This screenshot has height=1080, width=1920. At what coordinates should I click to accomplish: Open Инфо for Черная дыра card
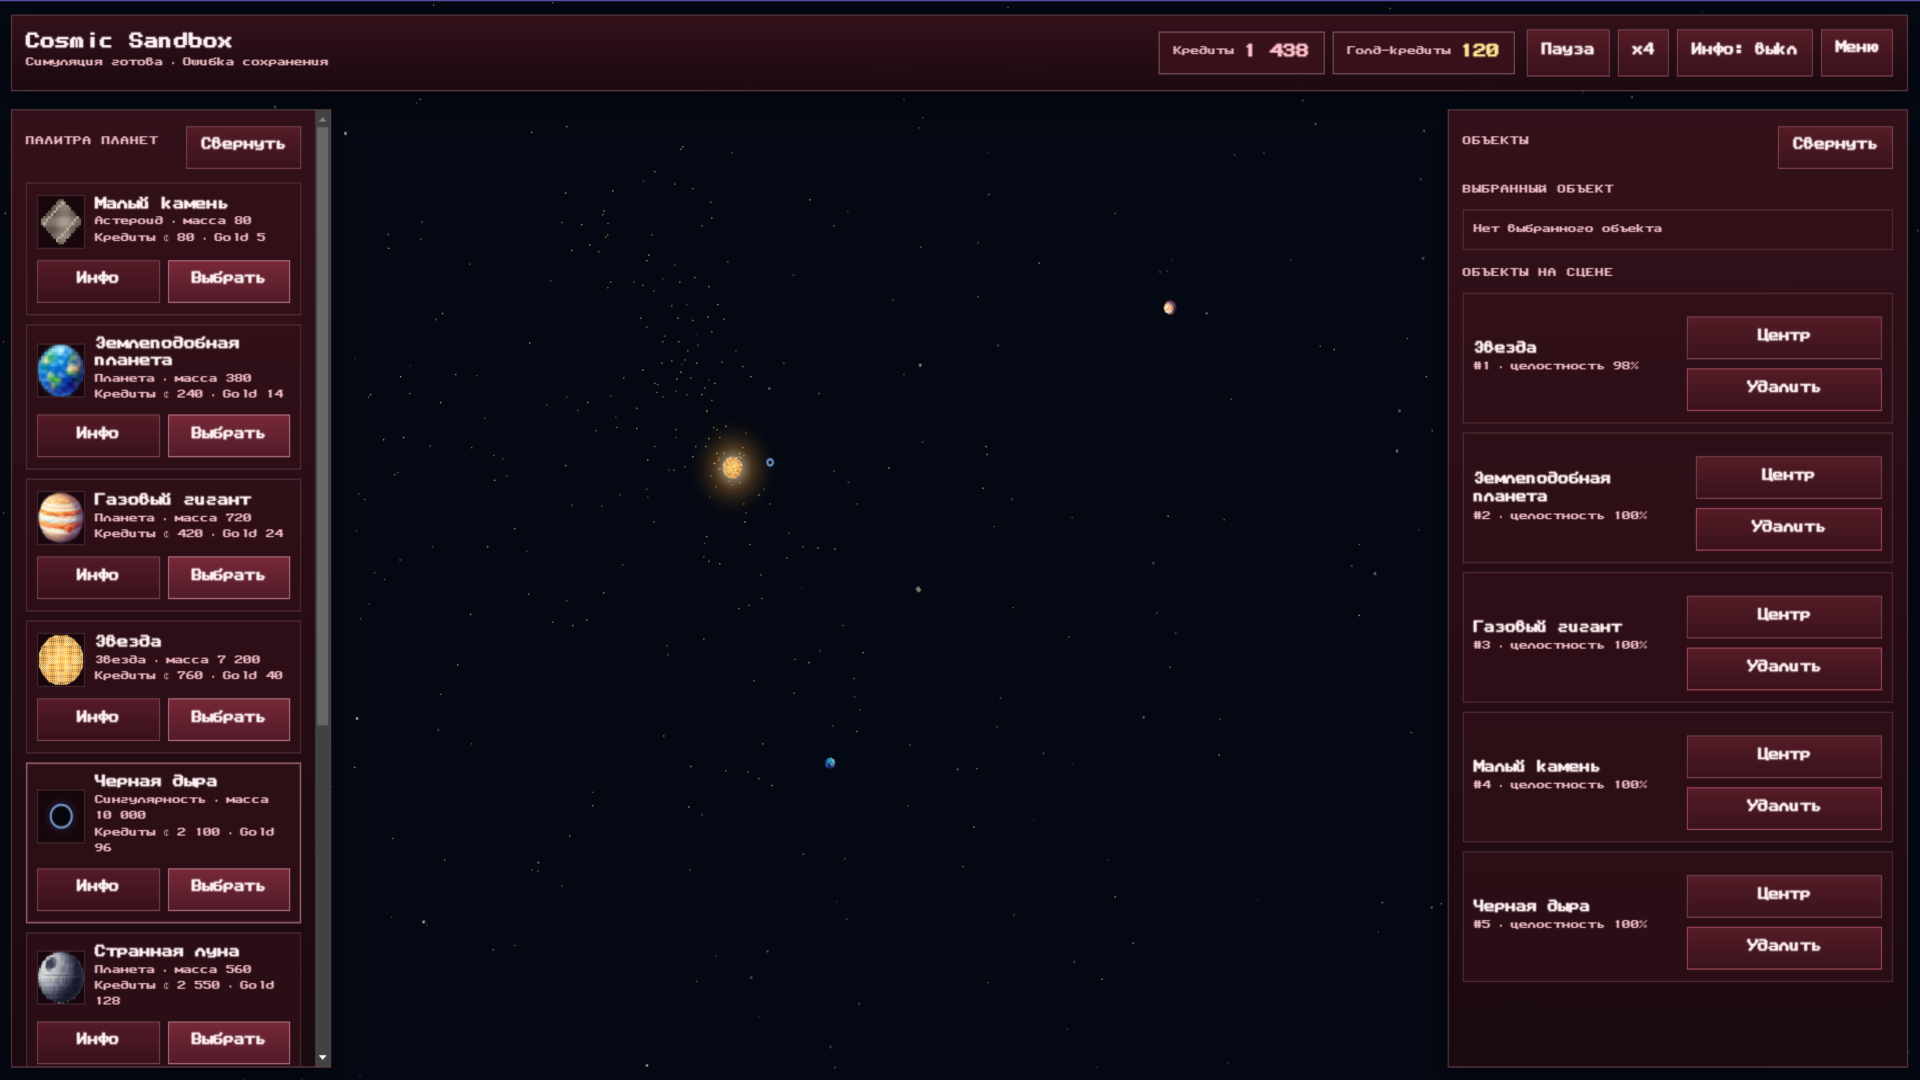pos(97,888)
